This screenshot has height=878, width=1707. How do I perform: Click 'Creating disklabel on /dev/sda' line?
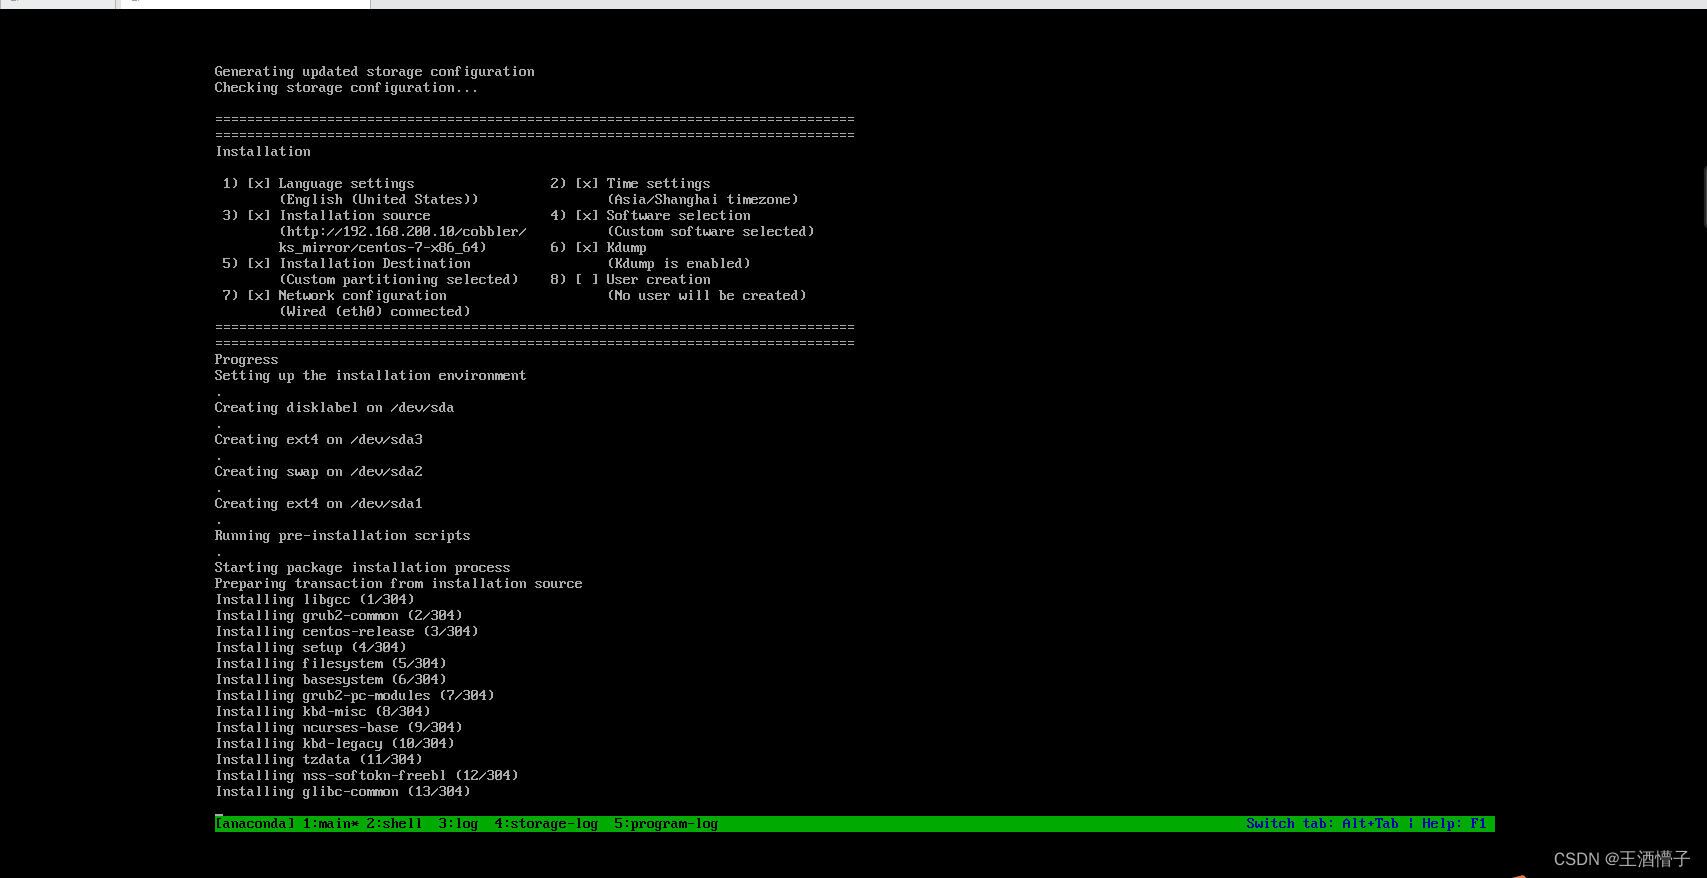tap(334, 408)
